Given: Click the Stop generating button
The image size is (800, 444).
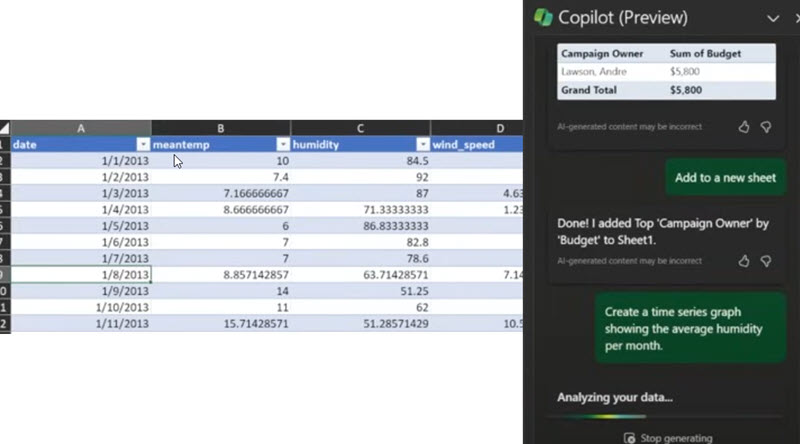Looking at the screenshot, I should coord(668,438).
